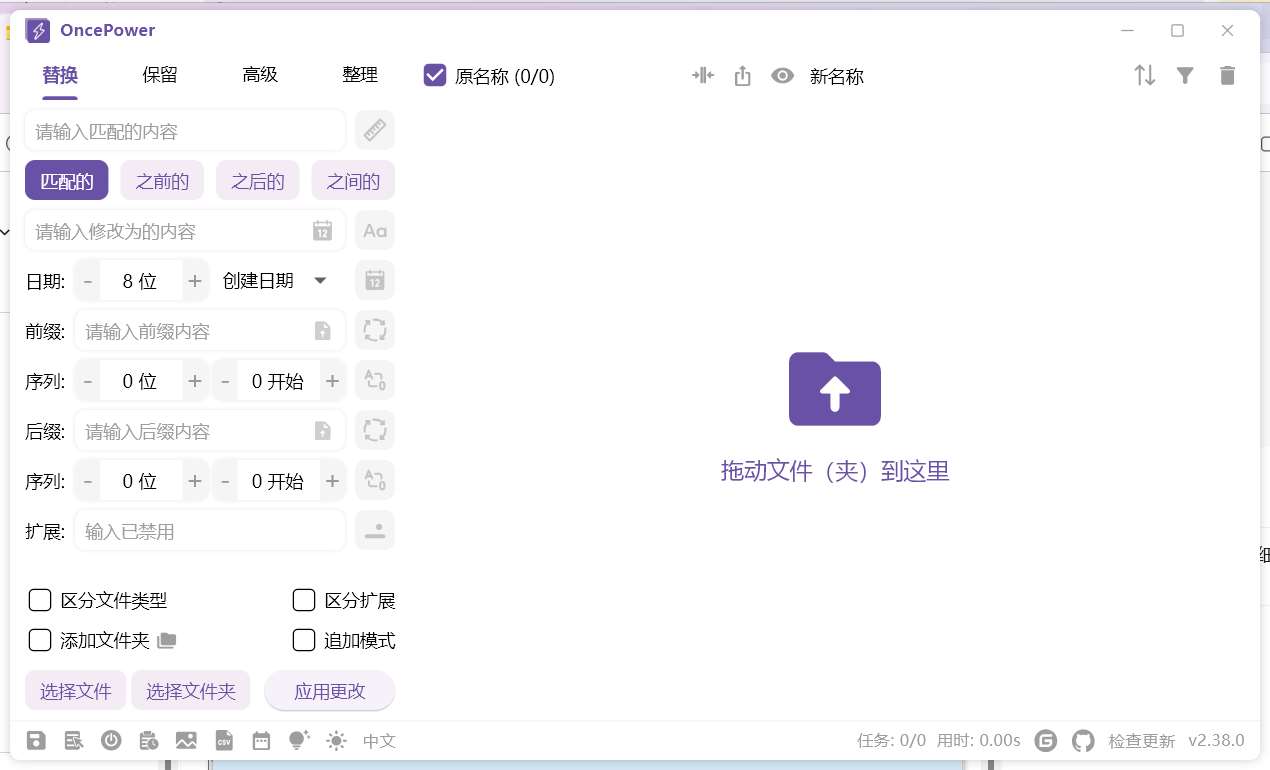Open the 整理 tab
The image size is (1270, 770).
coord(360,75)
